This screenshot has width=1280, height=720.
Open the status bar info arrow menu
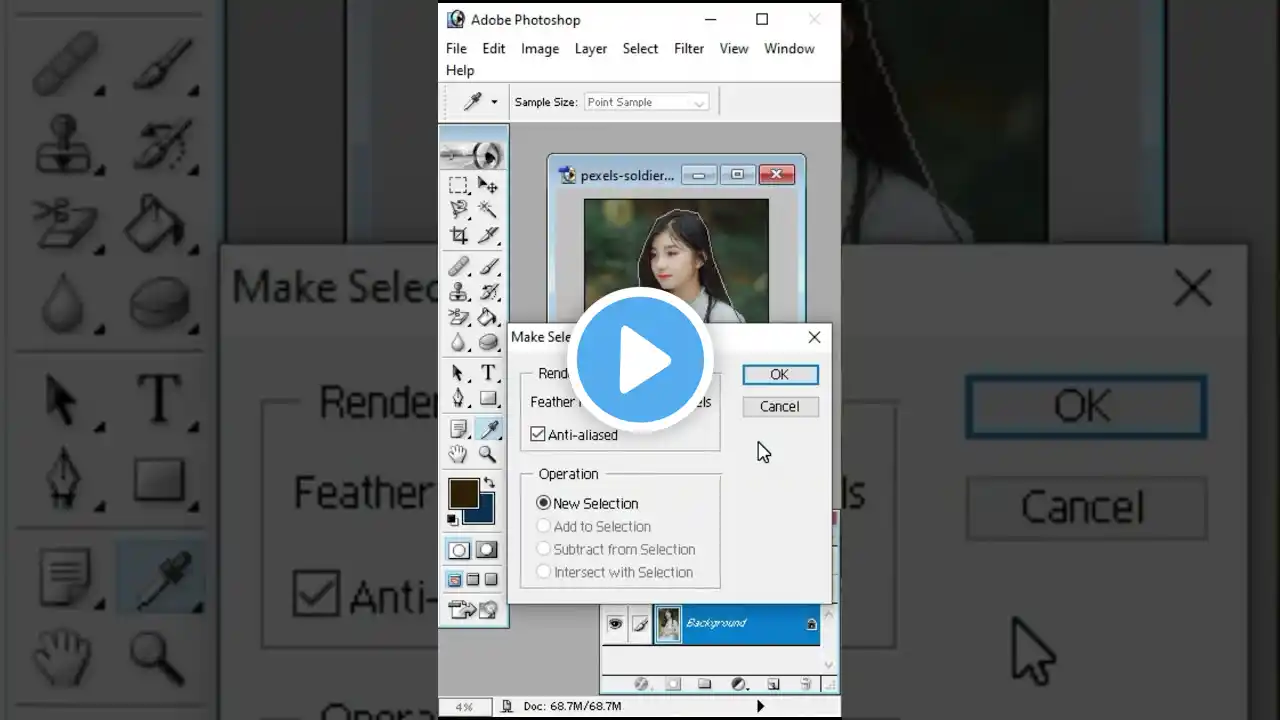pos(760,706)
